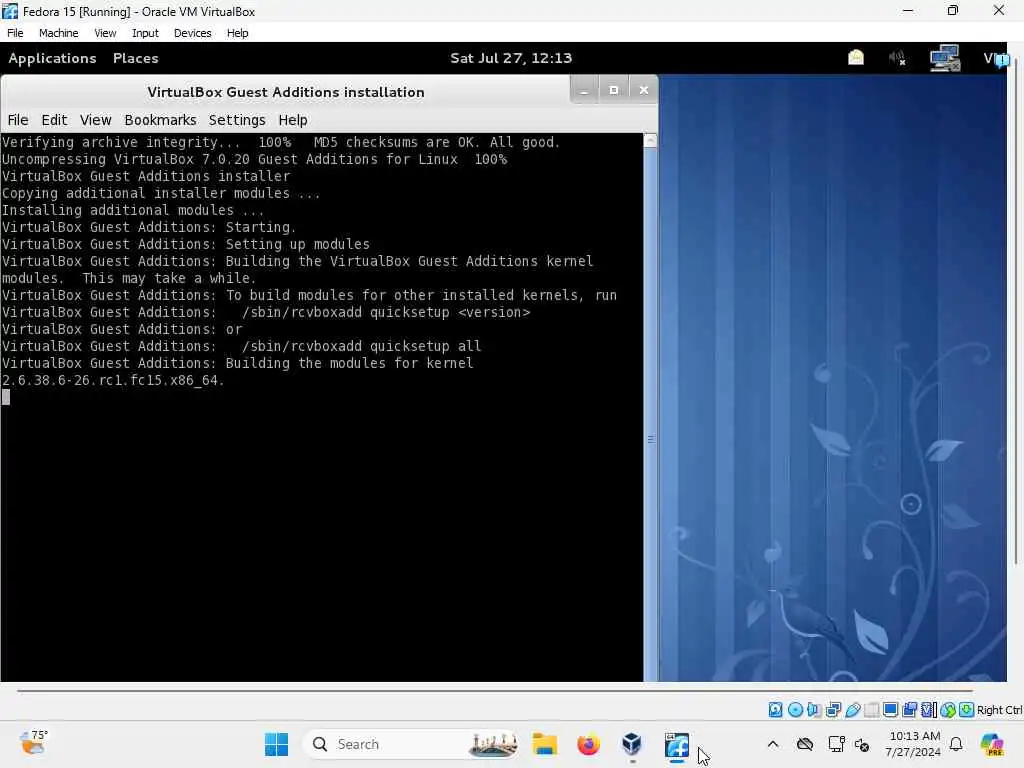This screenshot has width=1024, height=768.
Task: Click the Fedora 15 VirtualBox title bar icon
Action: click(10, 11)
